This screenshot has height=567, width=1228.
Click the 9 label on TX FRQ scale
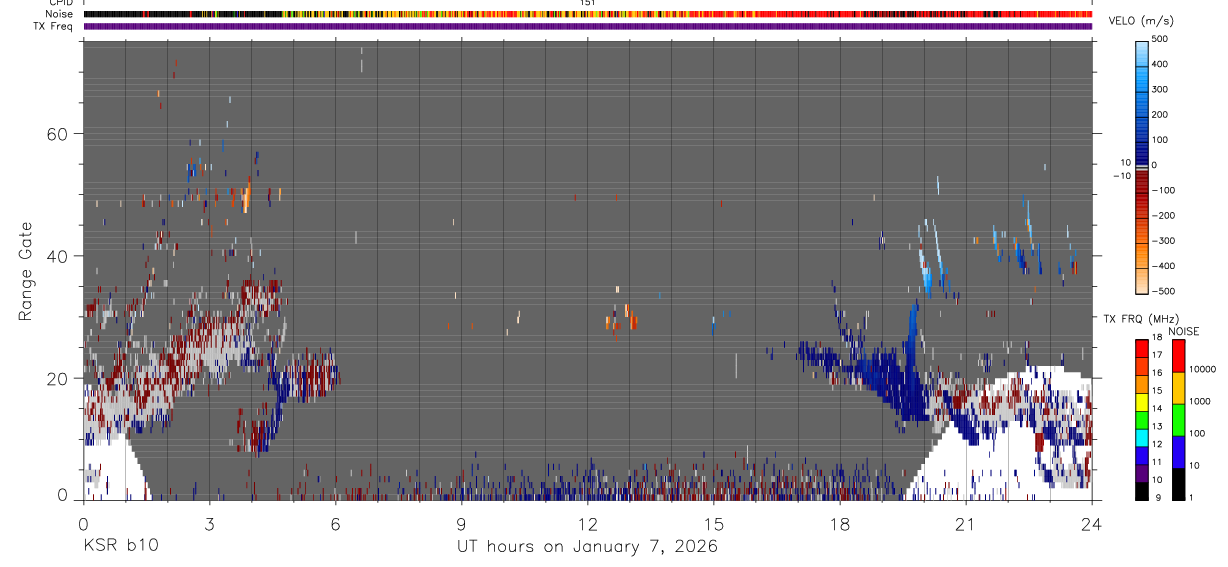click(x=1156, y=496)
